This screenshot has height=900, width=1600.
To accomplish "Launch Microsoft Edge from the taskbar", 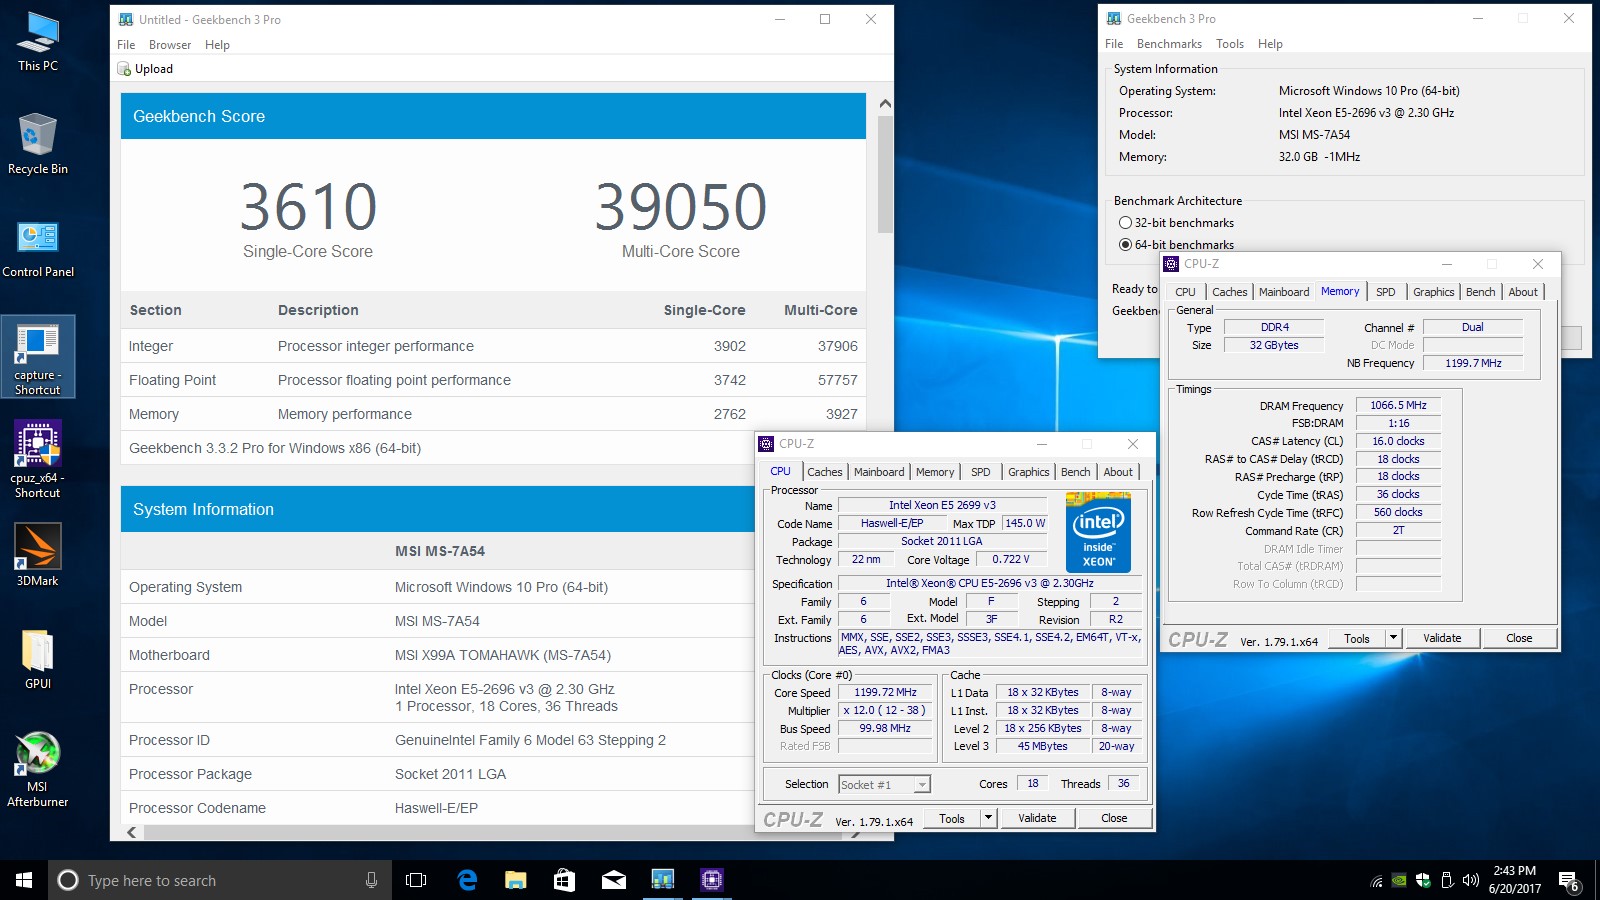I will click(x=466, y=880).
